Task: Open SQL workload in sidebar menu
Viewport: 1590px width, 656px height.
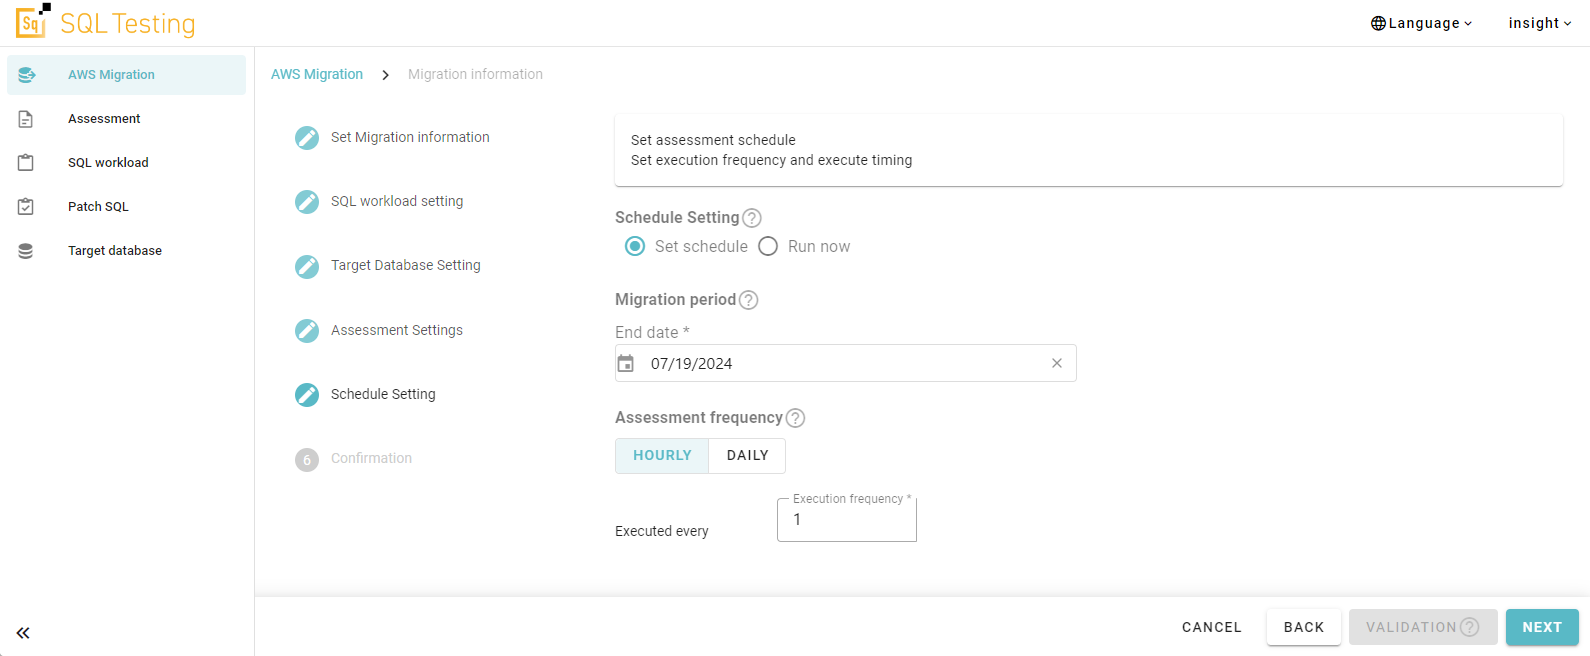Action: click(126, 163)
